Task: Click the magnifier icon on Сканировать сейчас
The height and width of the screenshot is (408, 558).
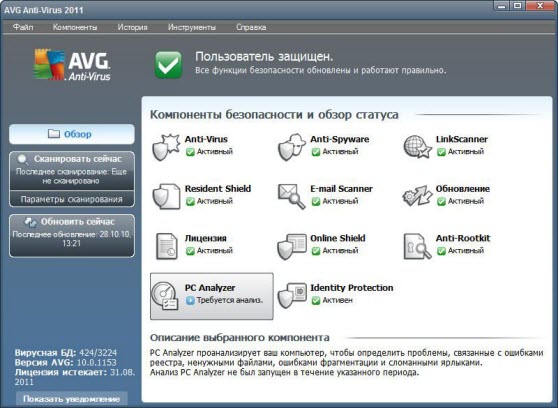Action: coord(23,160)
